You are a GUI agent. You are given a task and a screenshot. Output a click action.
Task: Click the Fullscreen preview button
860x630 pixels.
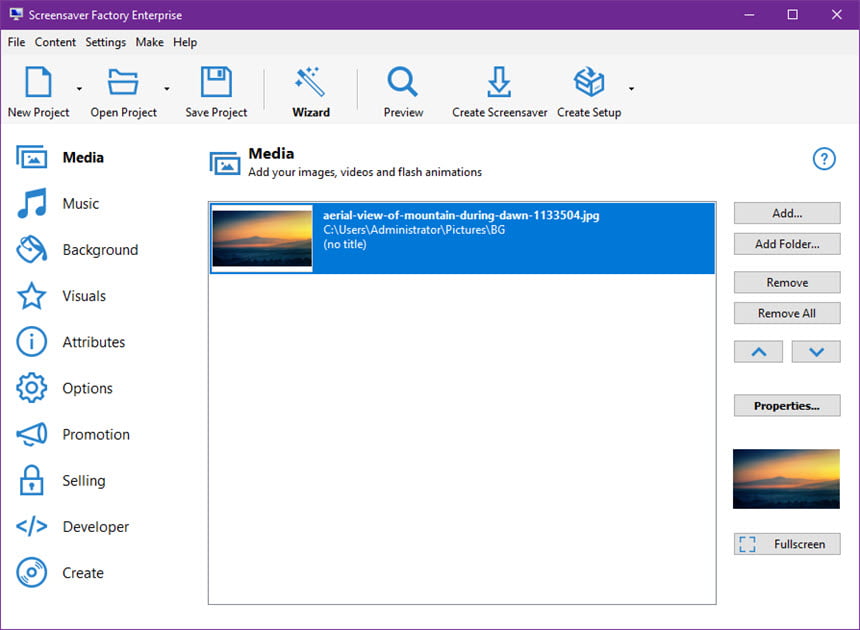[x=787, y=544]
